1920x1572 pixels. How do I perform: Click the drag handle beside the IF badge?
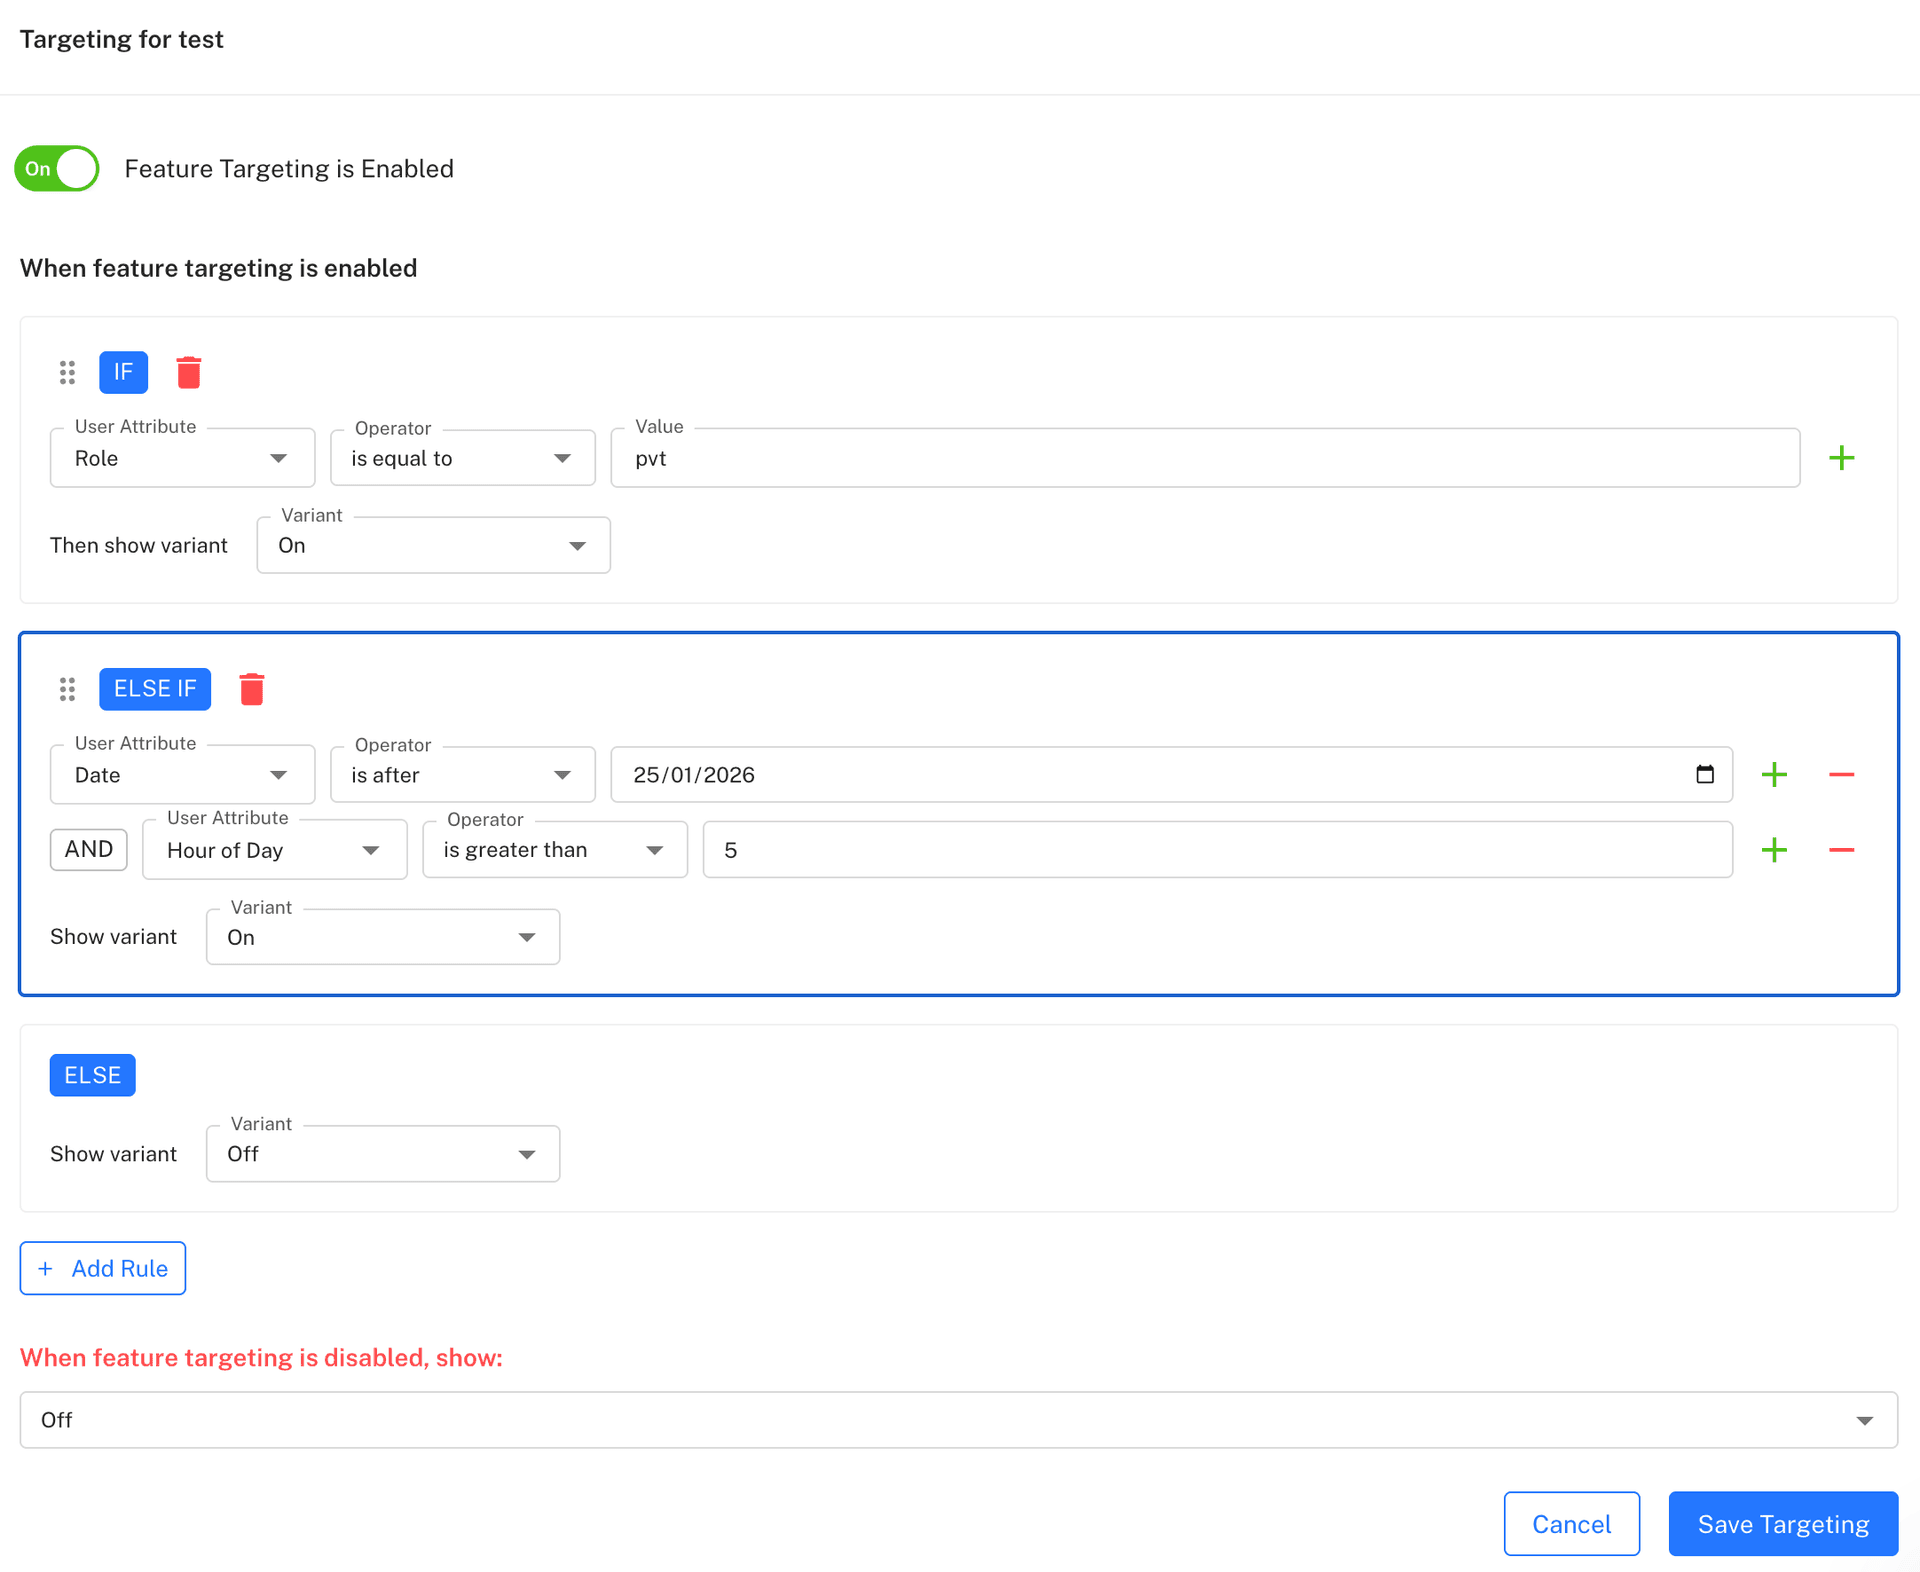[67, 372]
